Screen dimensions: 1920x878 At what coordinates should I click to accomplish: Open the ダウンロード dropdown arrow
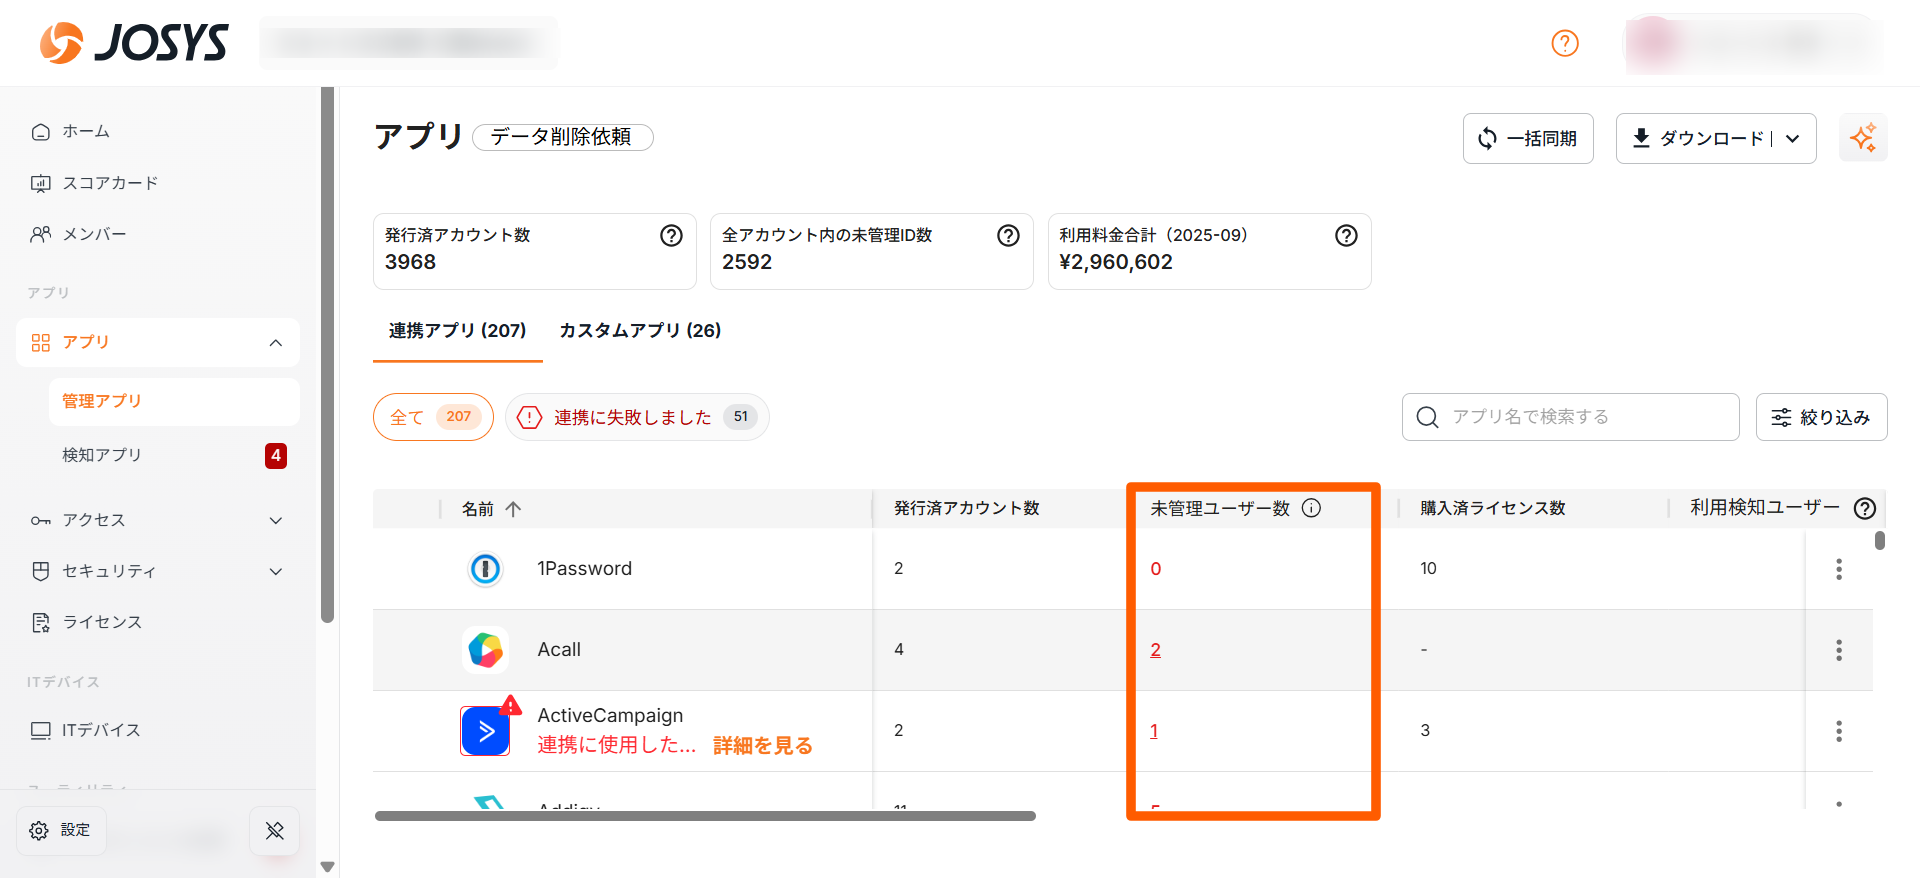pos(1793,139)
